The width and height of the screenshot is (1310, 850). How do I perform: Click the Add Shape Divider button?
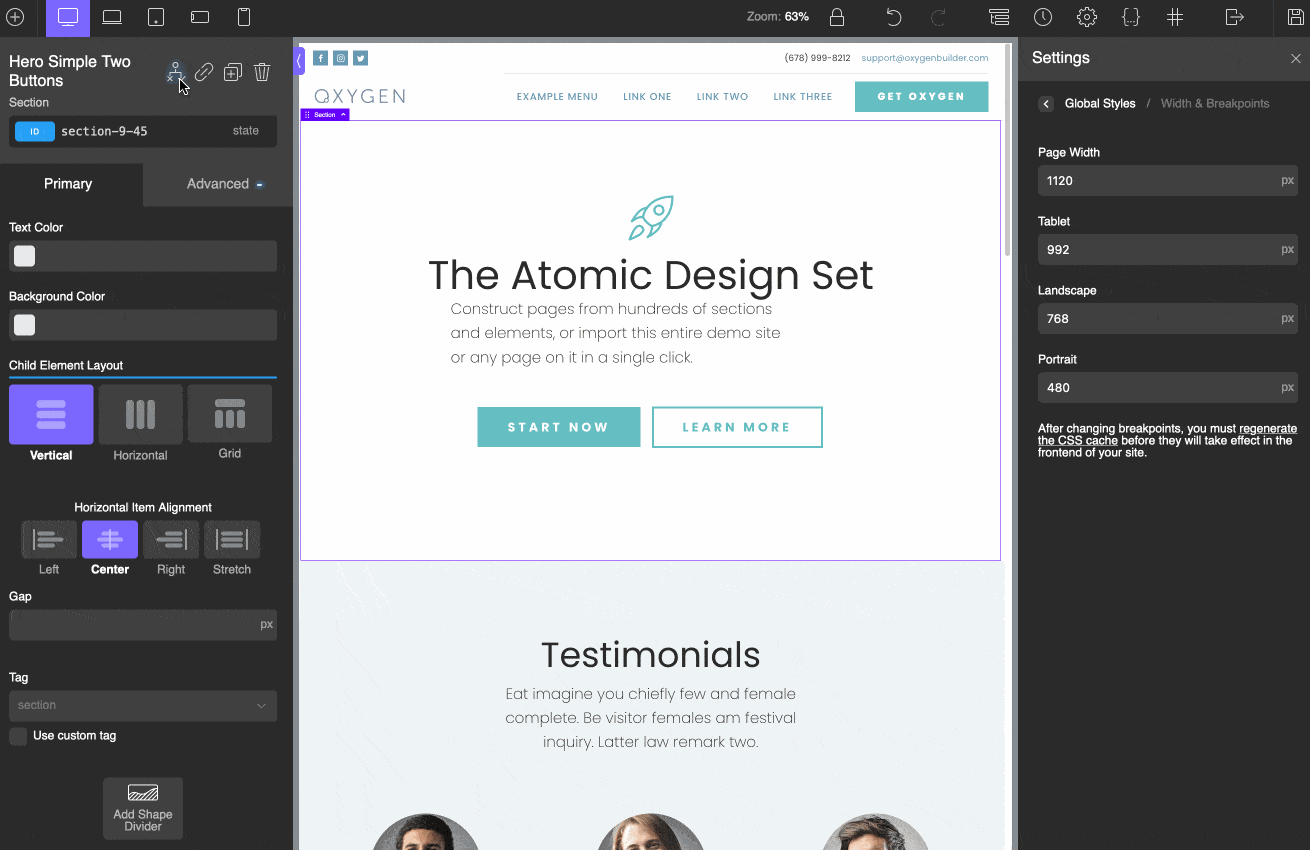click(142, 808)
